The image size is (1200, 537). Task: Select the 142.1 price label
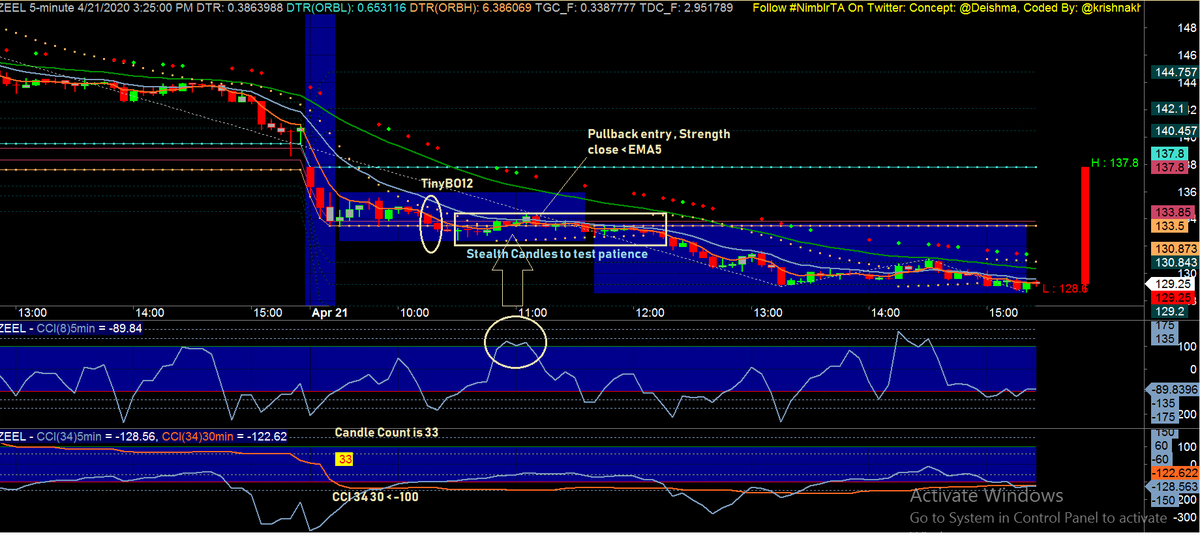click(x=1171, y=108)
